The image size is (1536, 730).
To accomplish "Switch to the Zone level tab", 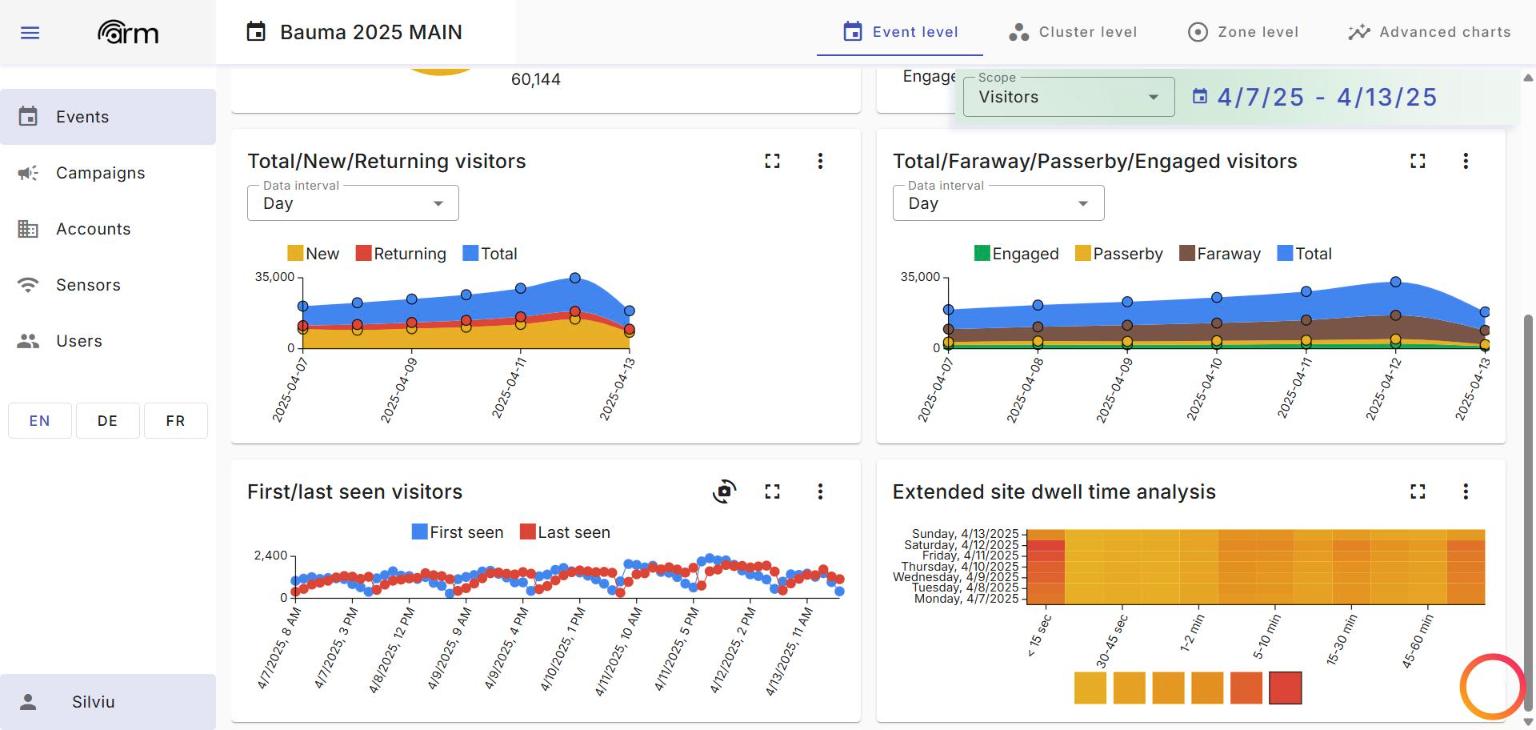I will coord(1242,32).
